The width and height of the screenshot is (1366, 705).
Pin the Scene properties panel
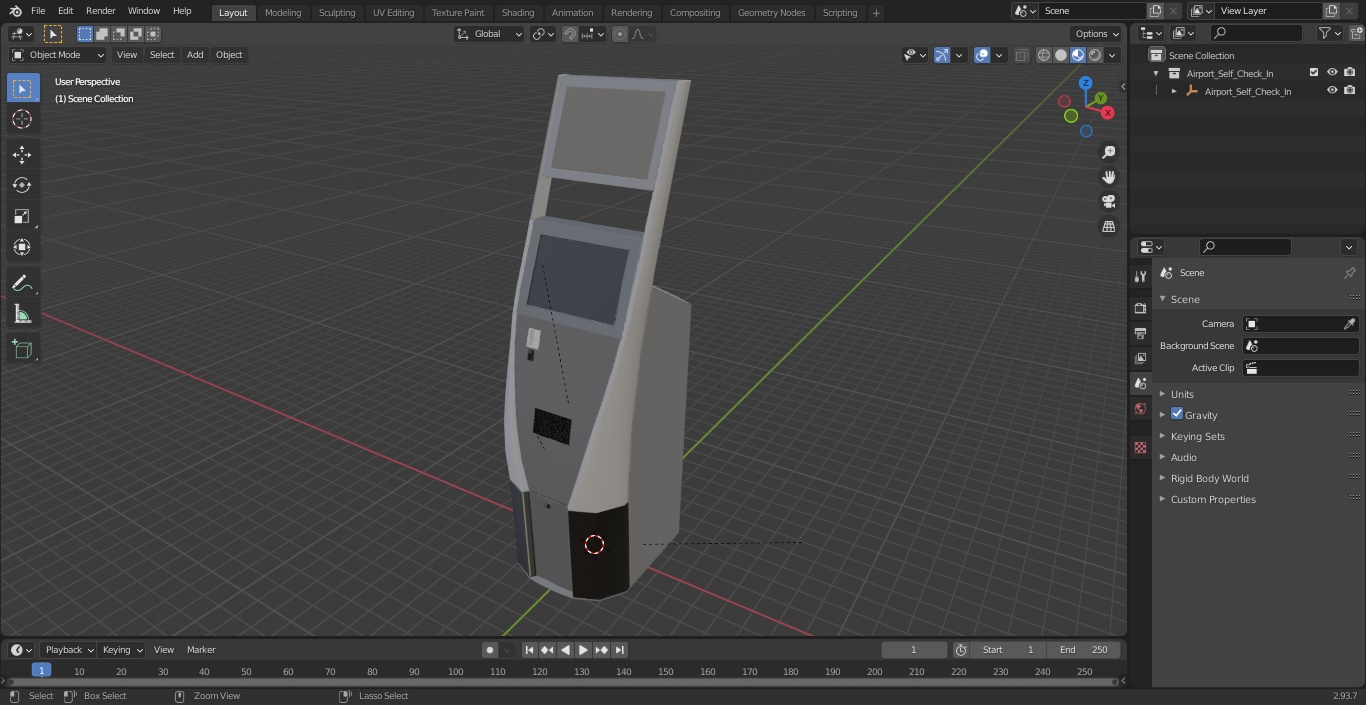click(1349, 273)
